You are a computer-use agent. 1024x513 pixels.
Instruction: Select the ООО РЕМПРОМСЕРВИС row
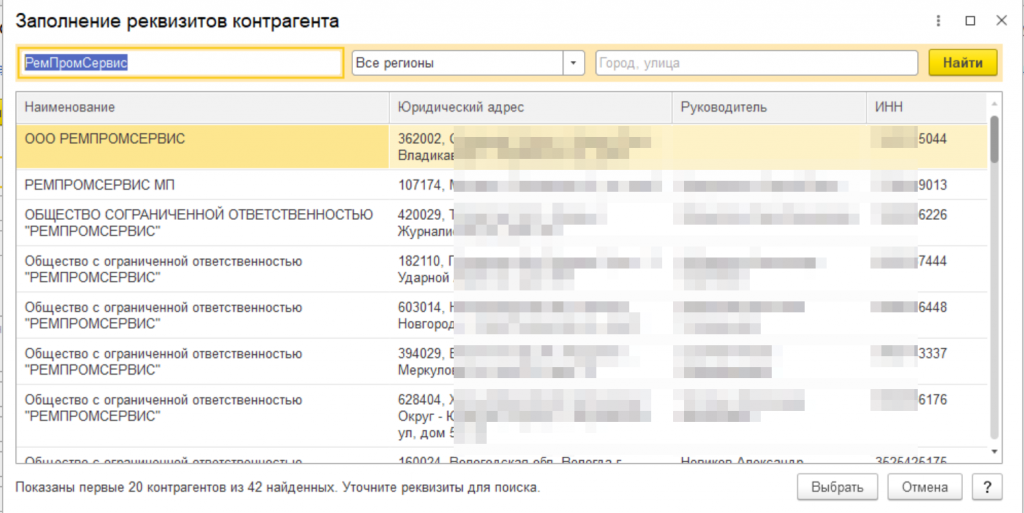click(200, 146)
